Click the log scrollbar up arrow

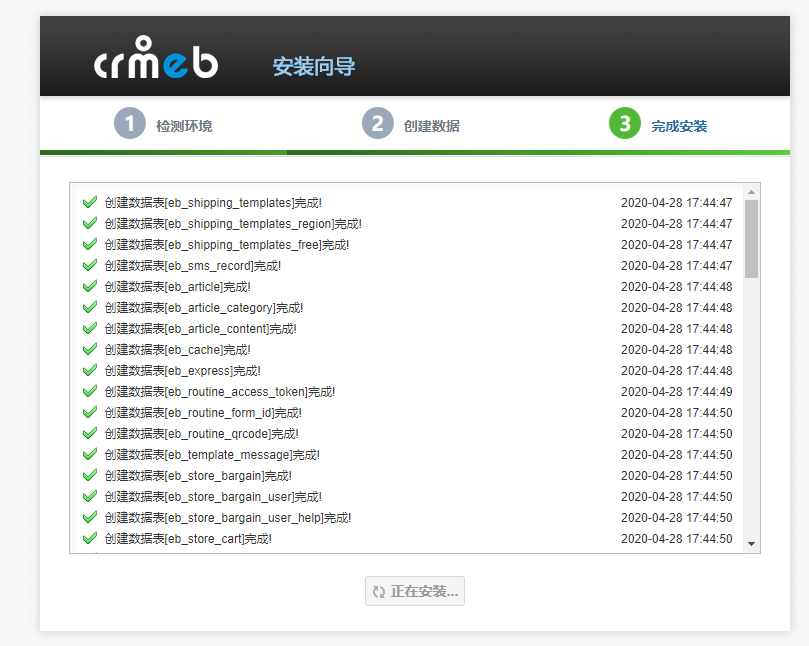pyautogui.click(x=752, y=192)
